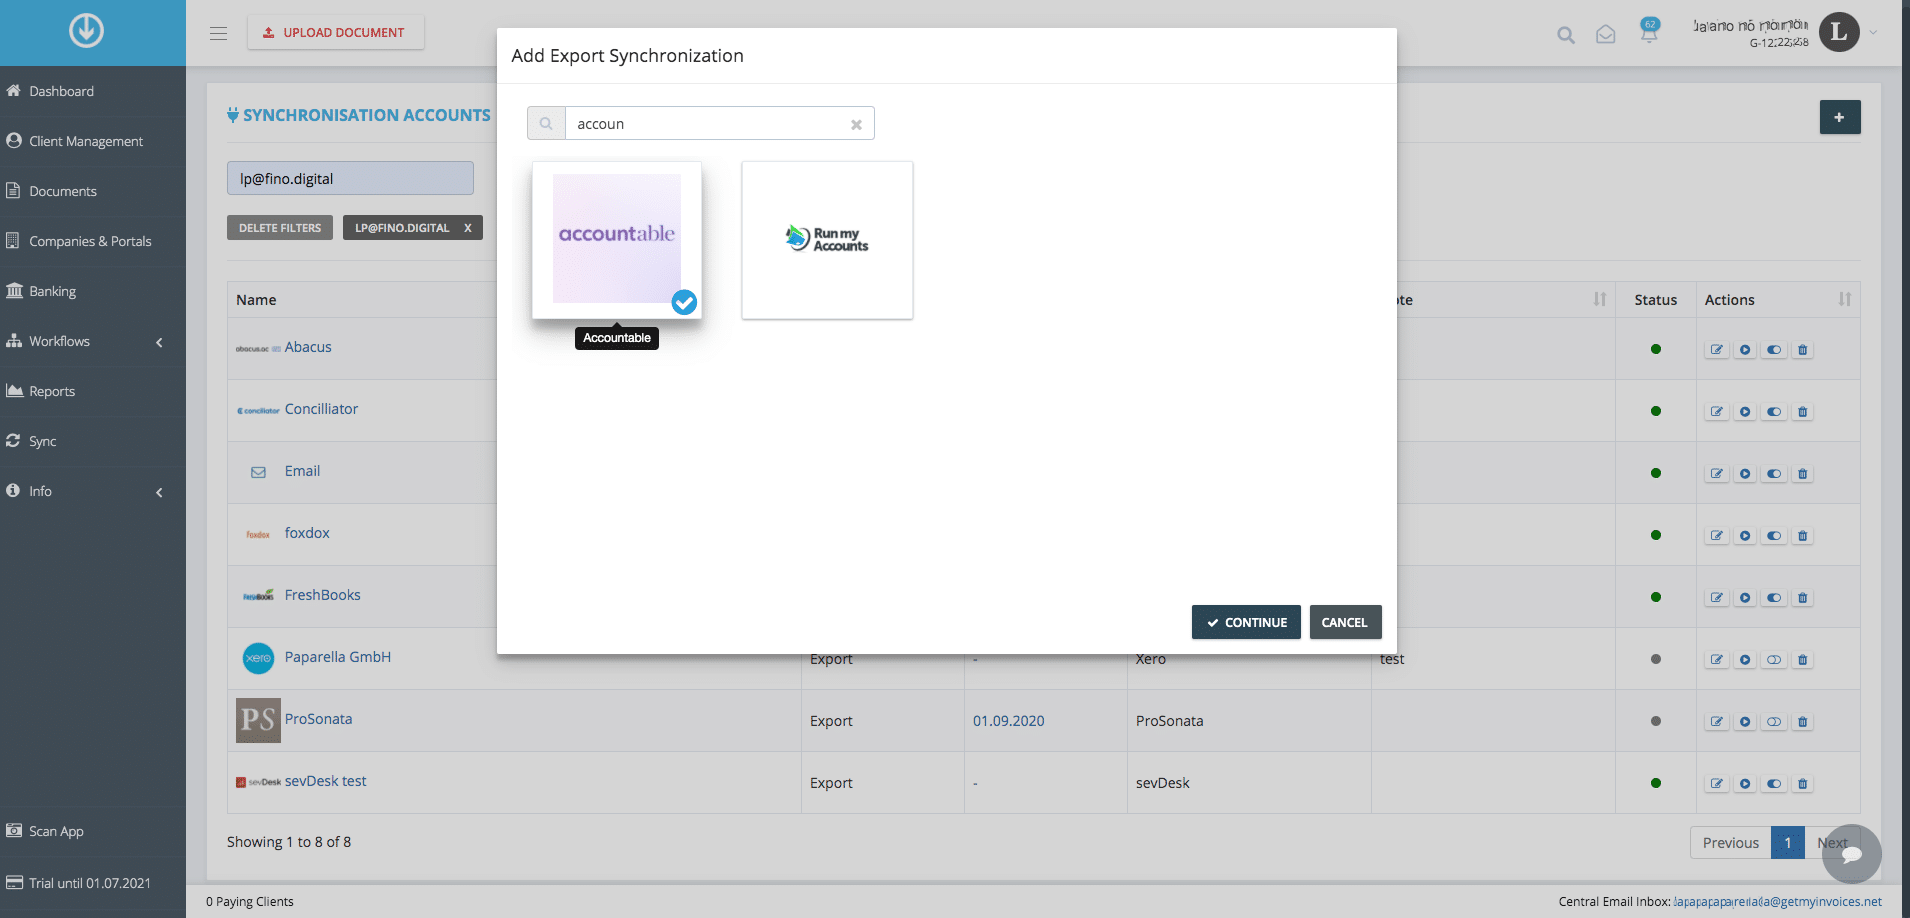1910x918 pixels.
Task: Open the chat support bubble
Action: coord(1852,854)
